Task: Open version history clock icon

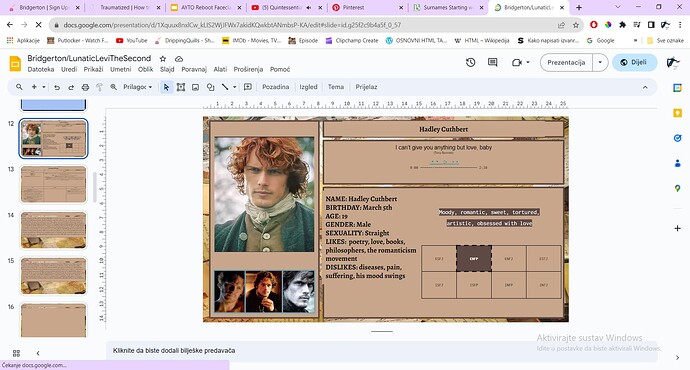Action: (x=470, y=62)
